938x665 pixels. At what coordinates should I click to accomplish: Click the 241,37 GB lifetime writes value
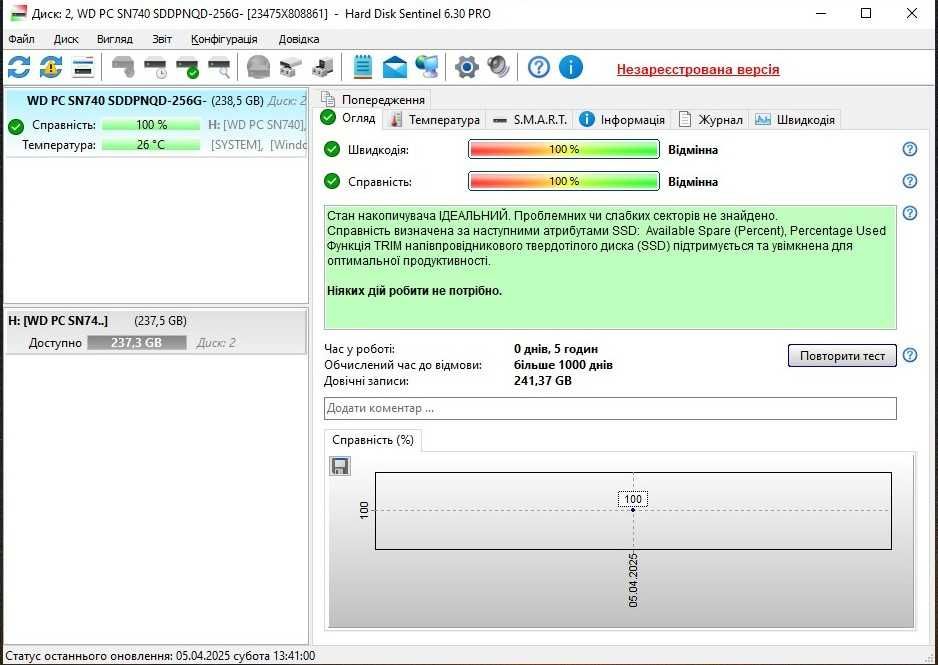pyautogui.click(x=543, y=381)
